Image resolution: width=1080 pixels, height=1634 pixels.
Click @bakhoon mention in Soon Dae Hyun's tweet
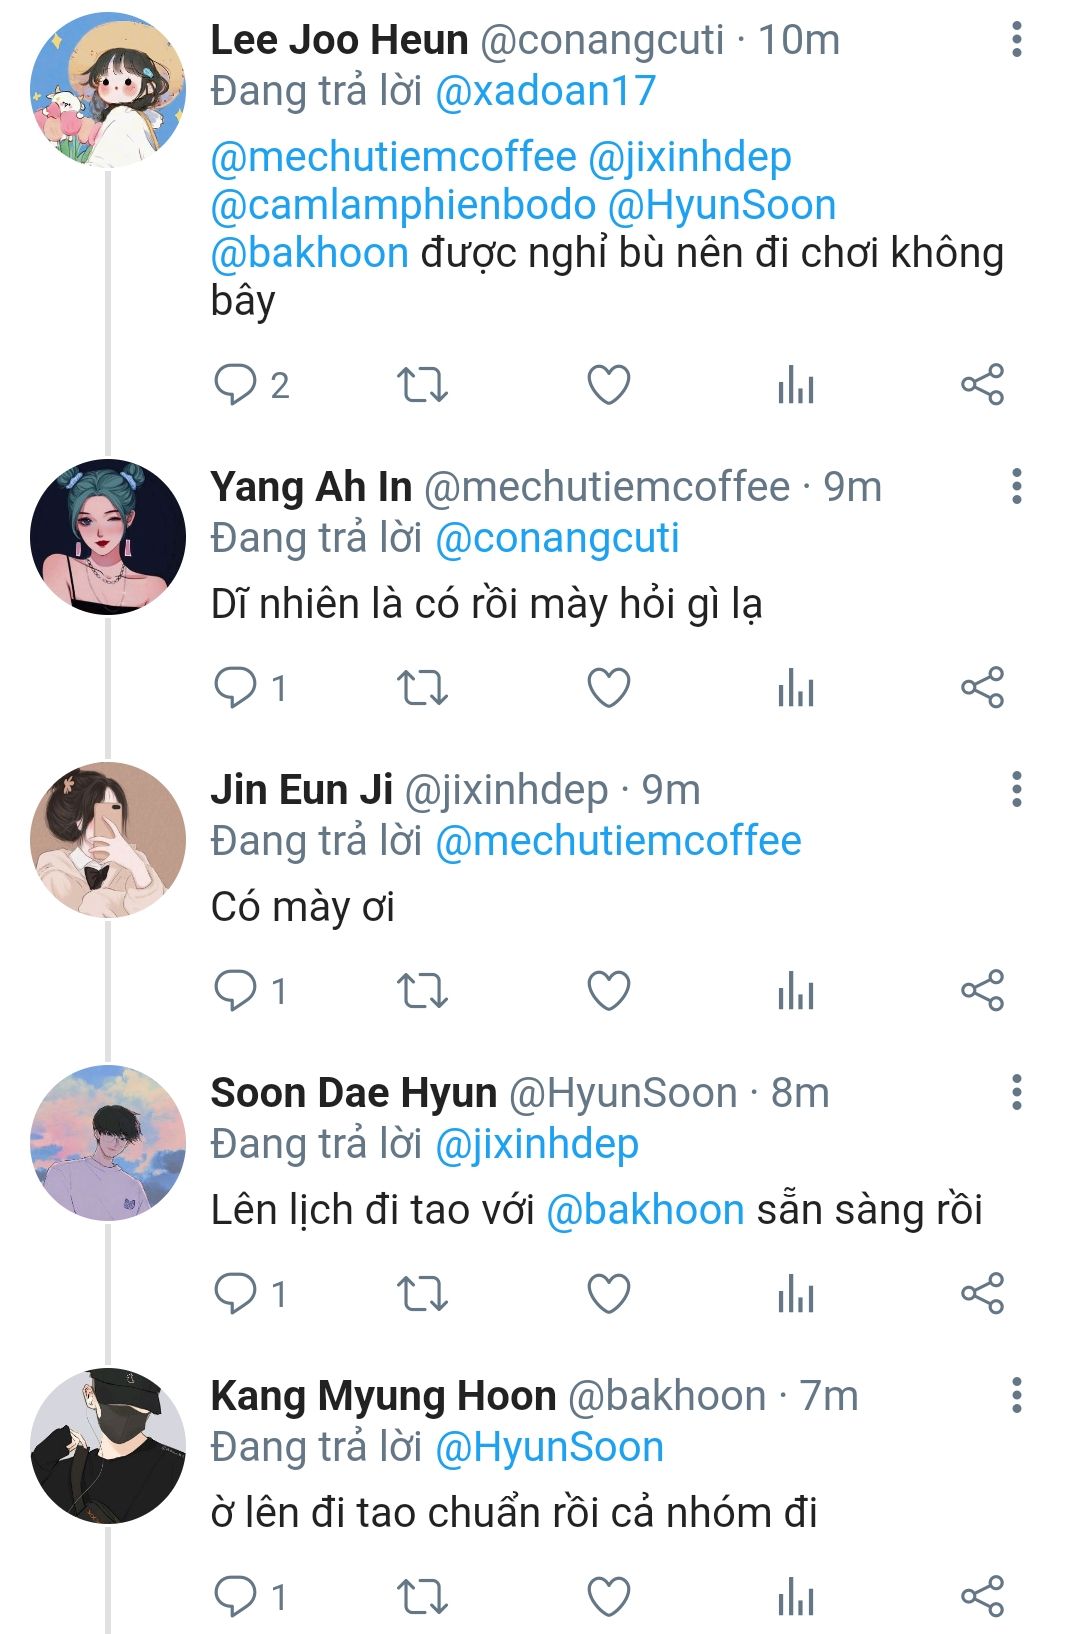click(x=645, y=1210)
